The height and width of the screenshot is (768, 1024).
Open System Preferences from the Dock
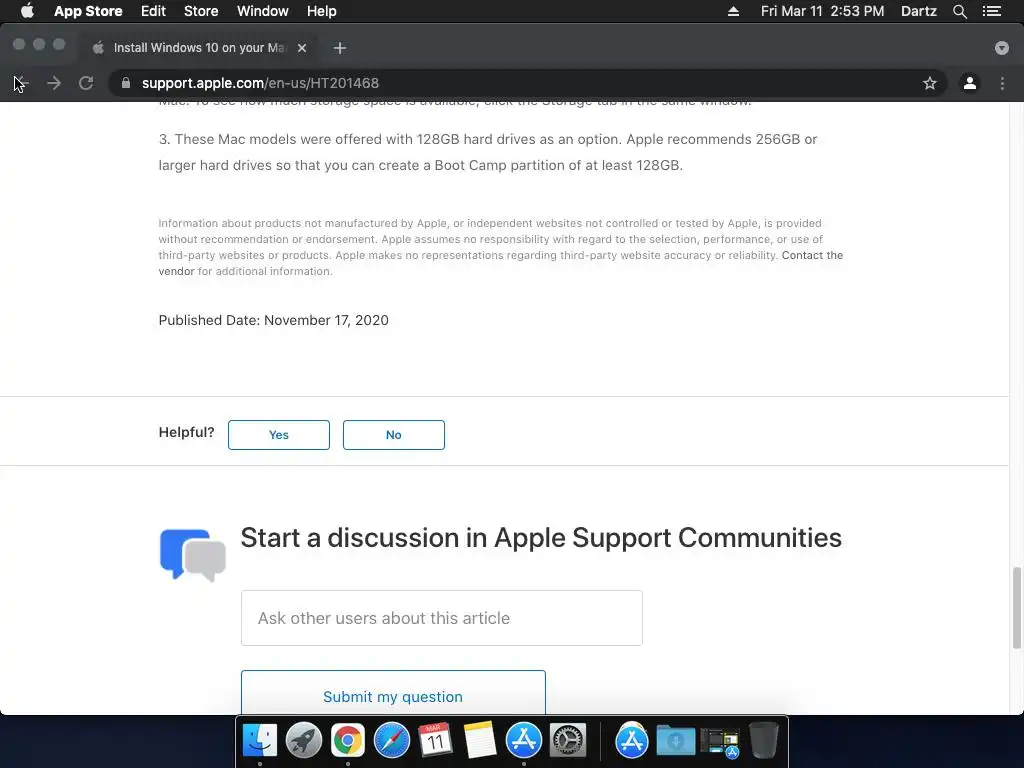click(568, 741)
